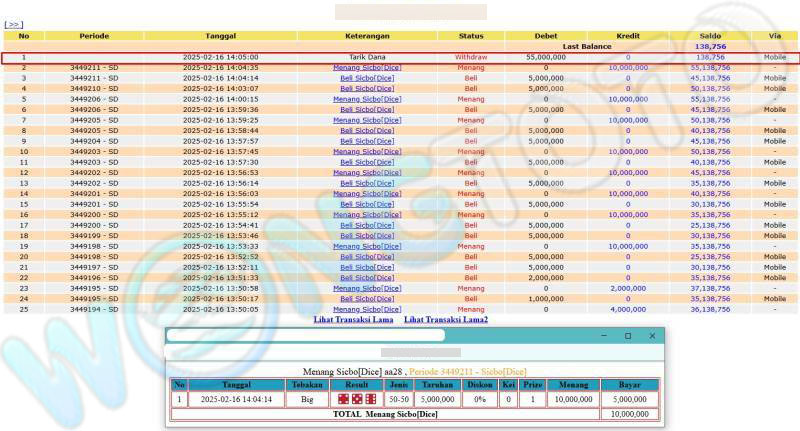Click the middle red dice in Result

pos(358,399)
